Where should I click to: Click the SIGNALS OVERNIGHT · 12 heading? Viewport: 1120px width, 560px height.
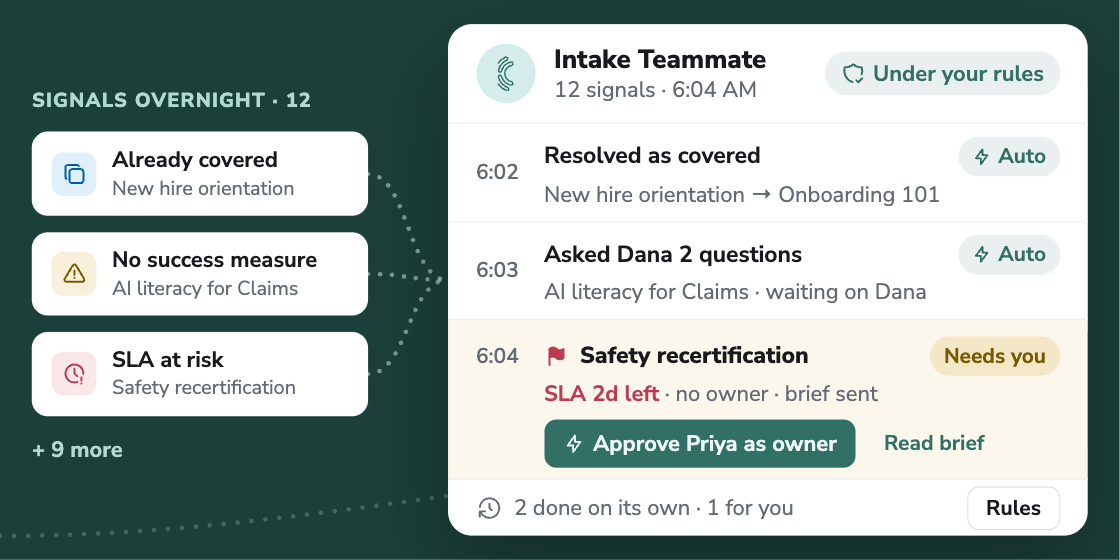(171, 100)
